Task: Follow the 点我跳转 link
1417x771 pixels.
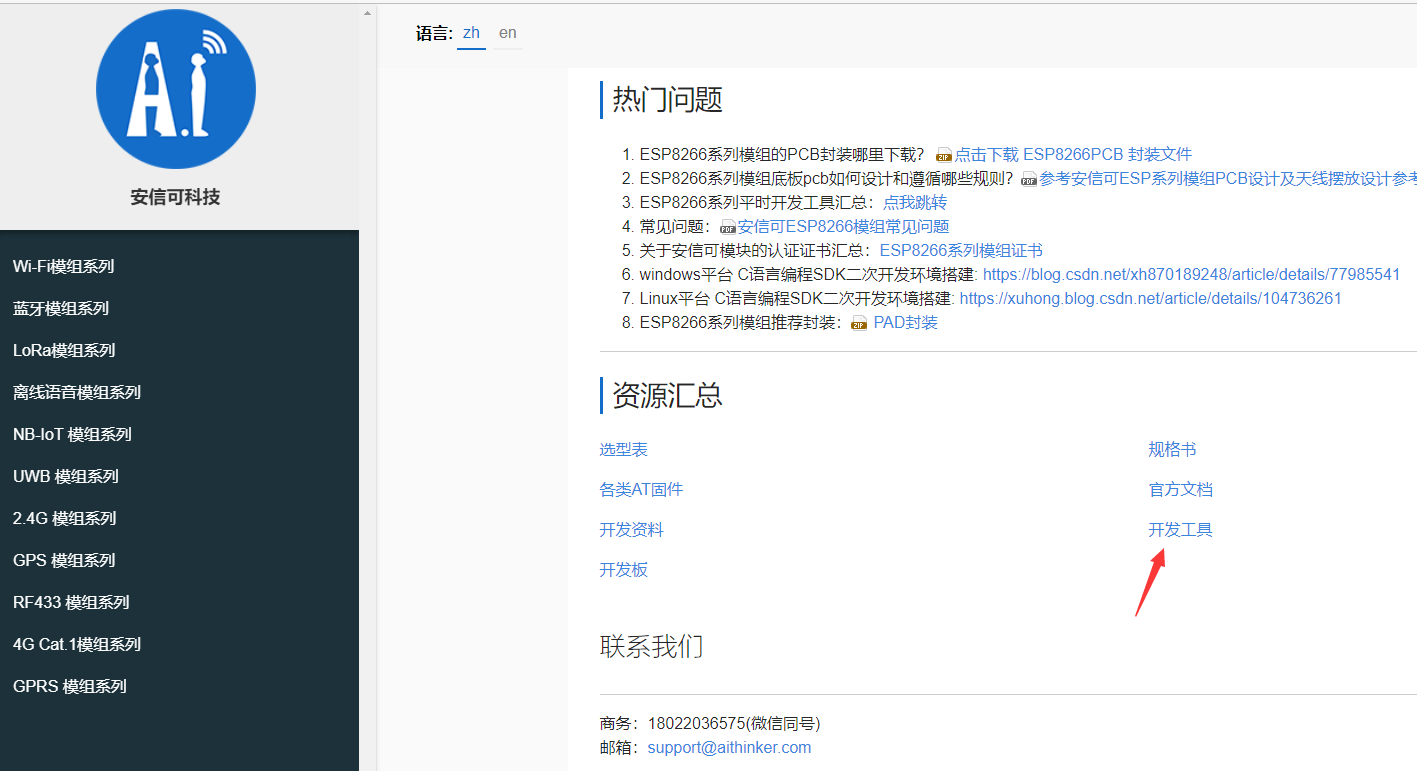Action: [x=914, y=203]
